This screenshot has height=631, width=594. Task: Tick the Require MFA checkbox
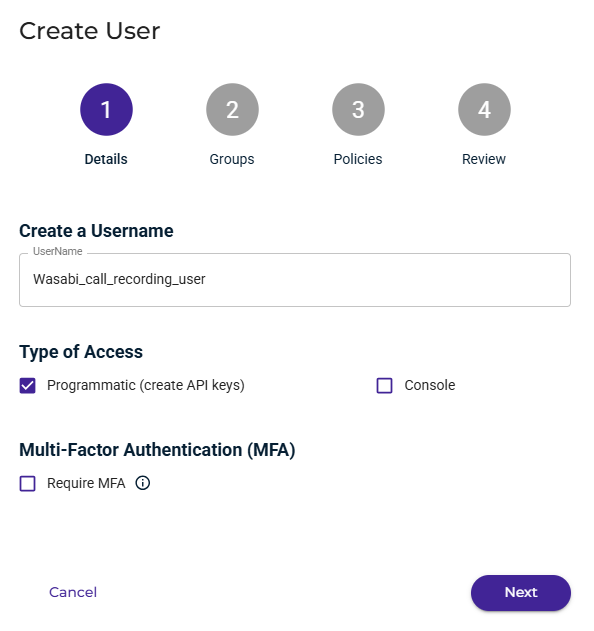[27, 483]
